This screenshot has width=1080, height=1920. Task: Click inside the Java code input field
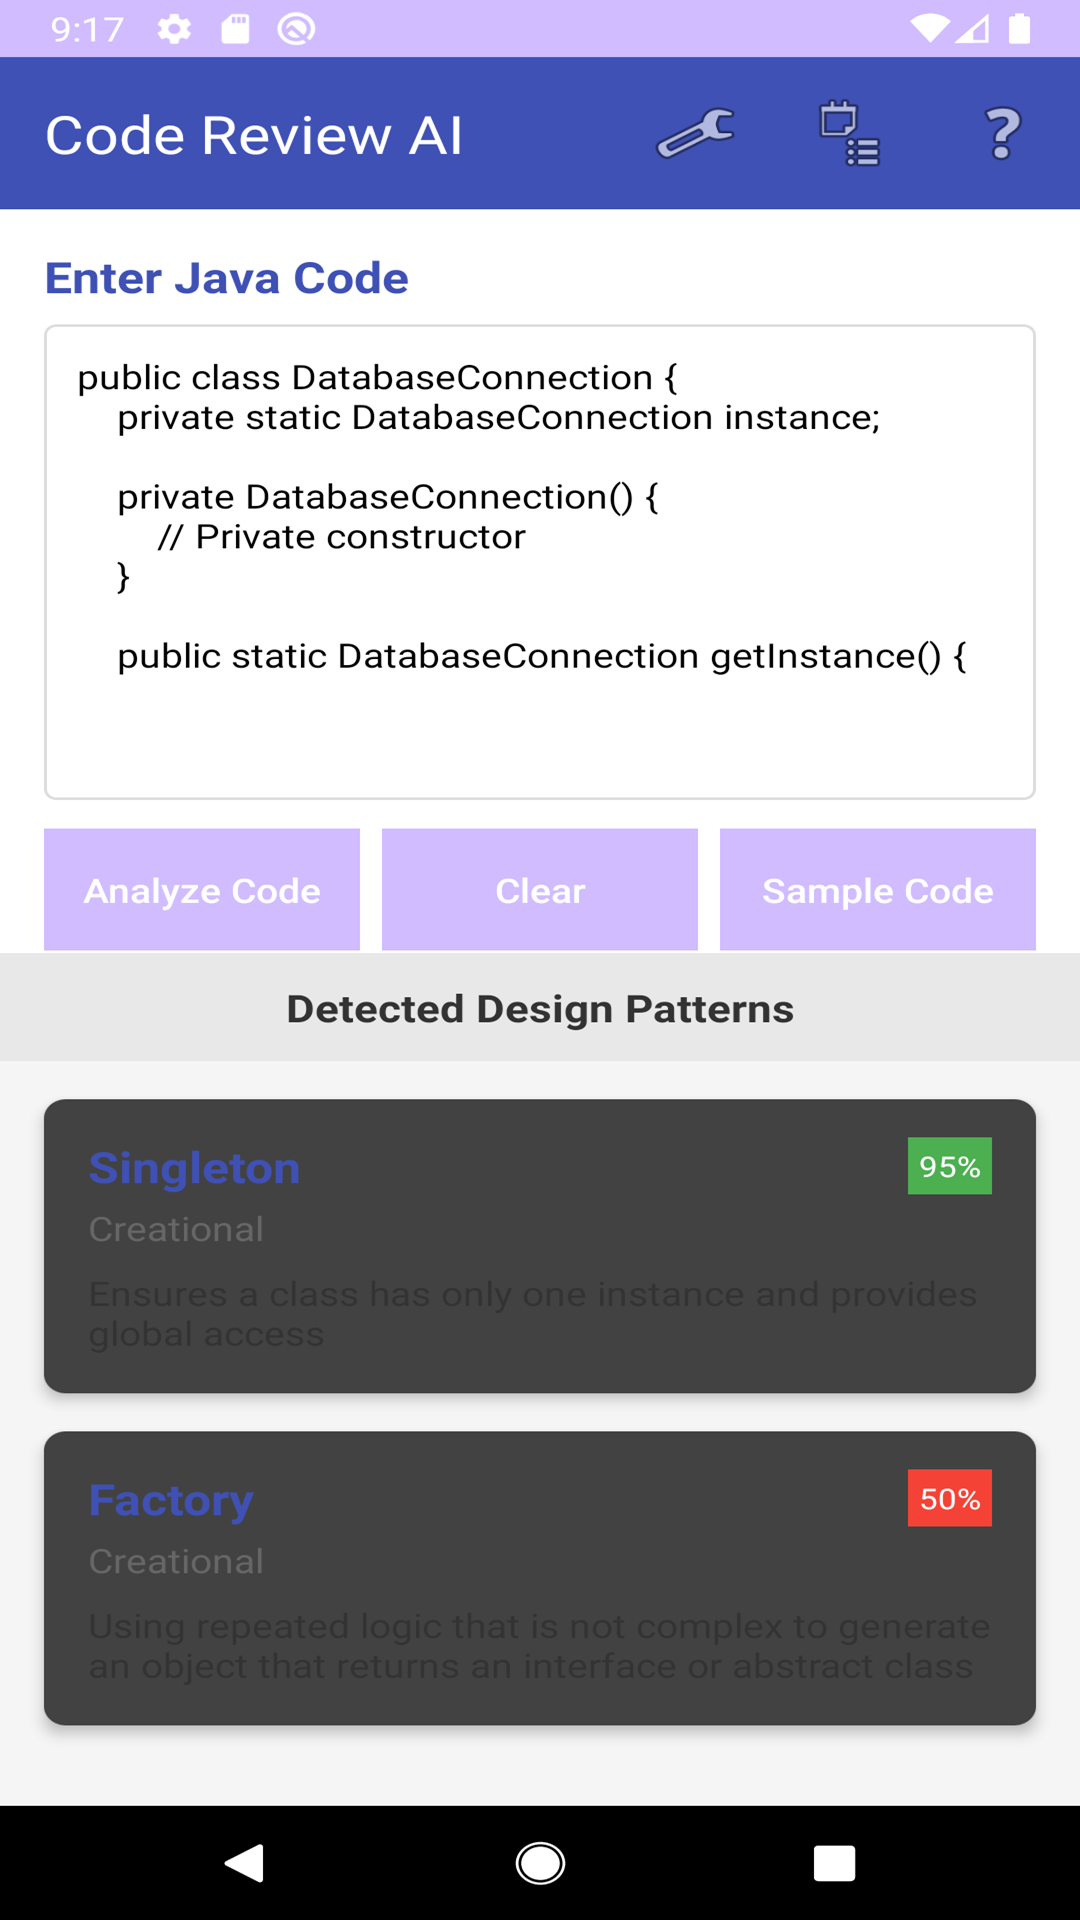tap(540, 562)
